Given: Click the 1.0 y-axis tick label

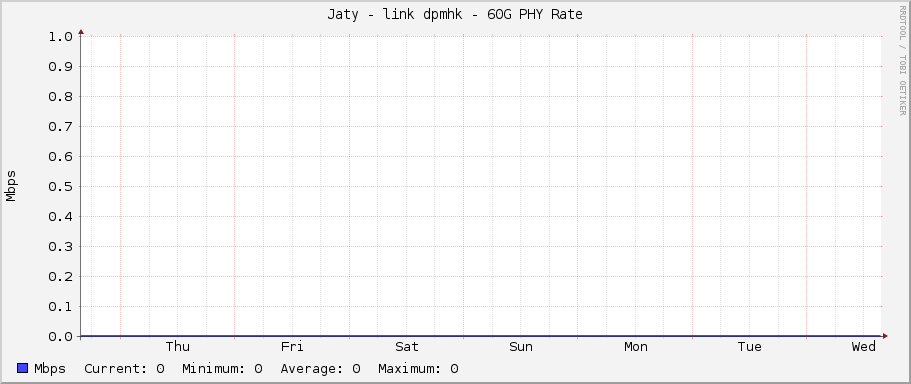Looking at the screenshot, I should pos(61,37).
